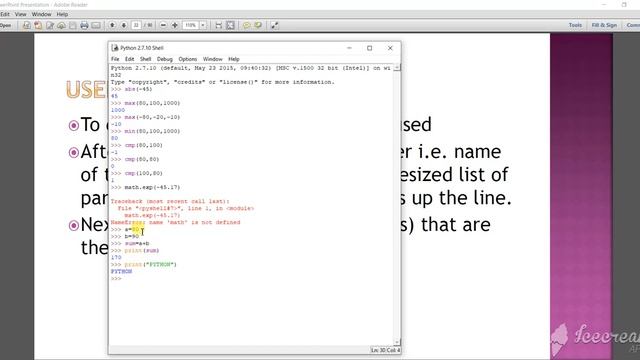The width and height of the screenshot is (640, 360).
Task: Click the last empty >>> prompt
Action: click(x=116, y=279)
